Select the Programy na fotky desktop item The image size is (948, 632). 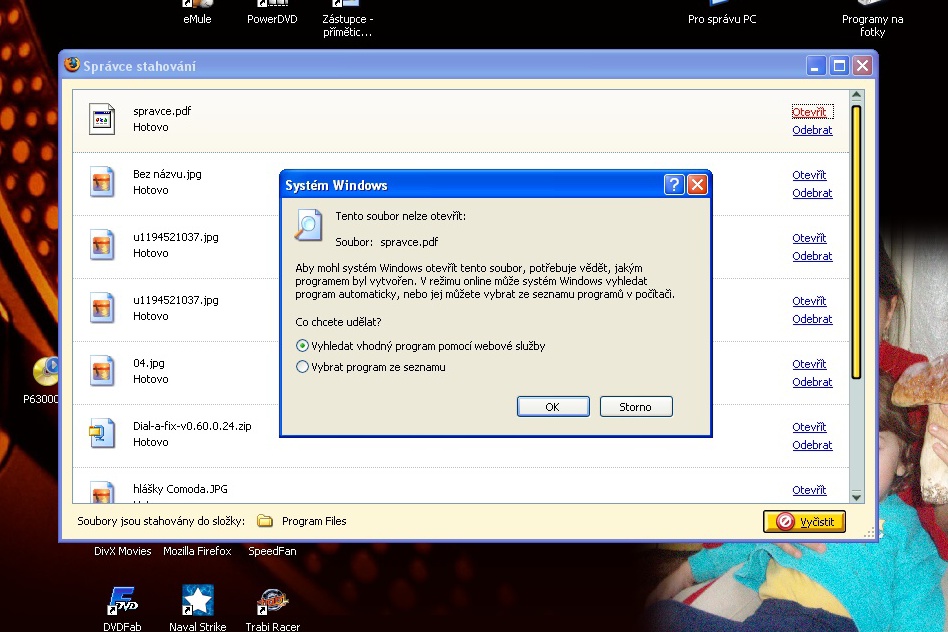[x=872, y=25]
